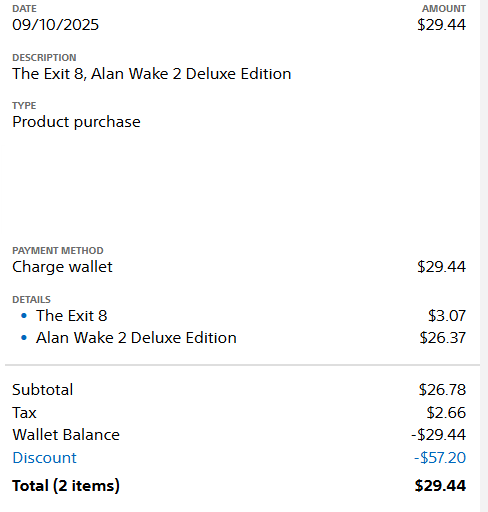This screenshot has width=488, height=512.
Task: Click The Exit 8 details item
Action: tap(72, 316)
